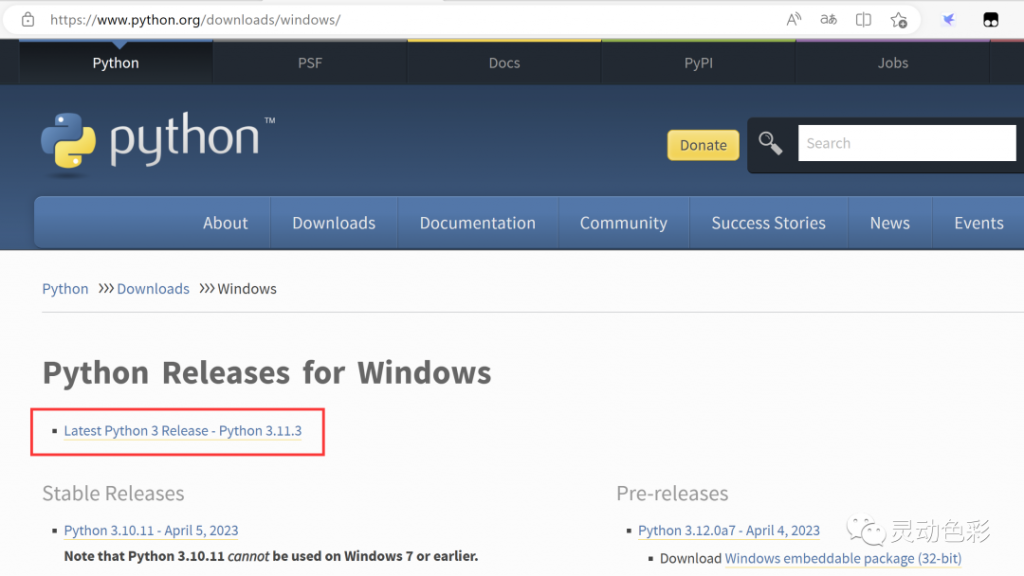
Task: Focus the Search input box
Action: [906, 143]
